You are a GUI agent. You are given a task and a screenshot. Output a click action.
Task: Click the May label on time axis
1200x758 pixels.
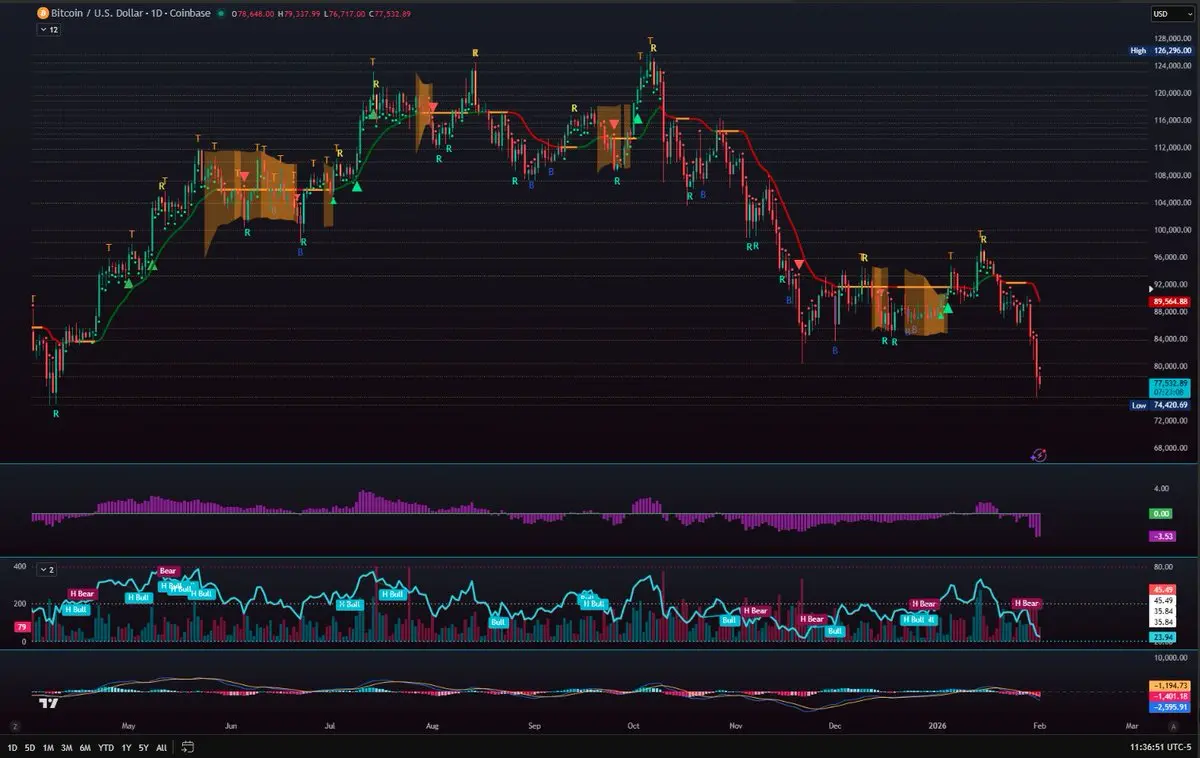click(127, 725)
